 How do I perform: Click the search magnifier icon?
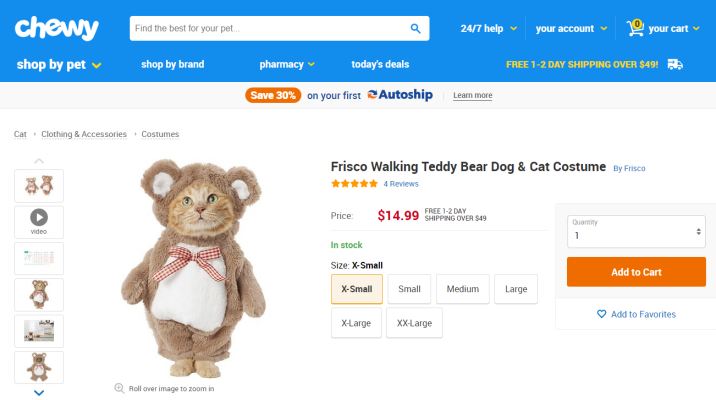[416, 28]
